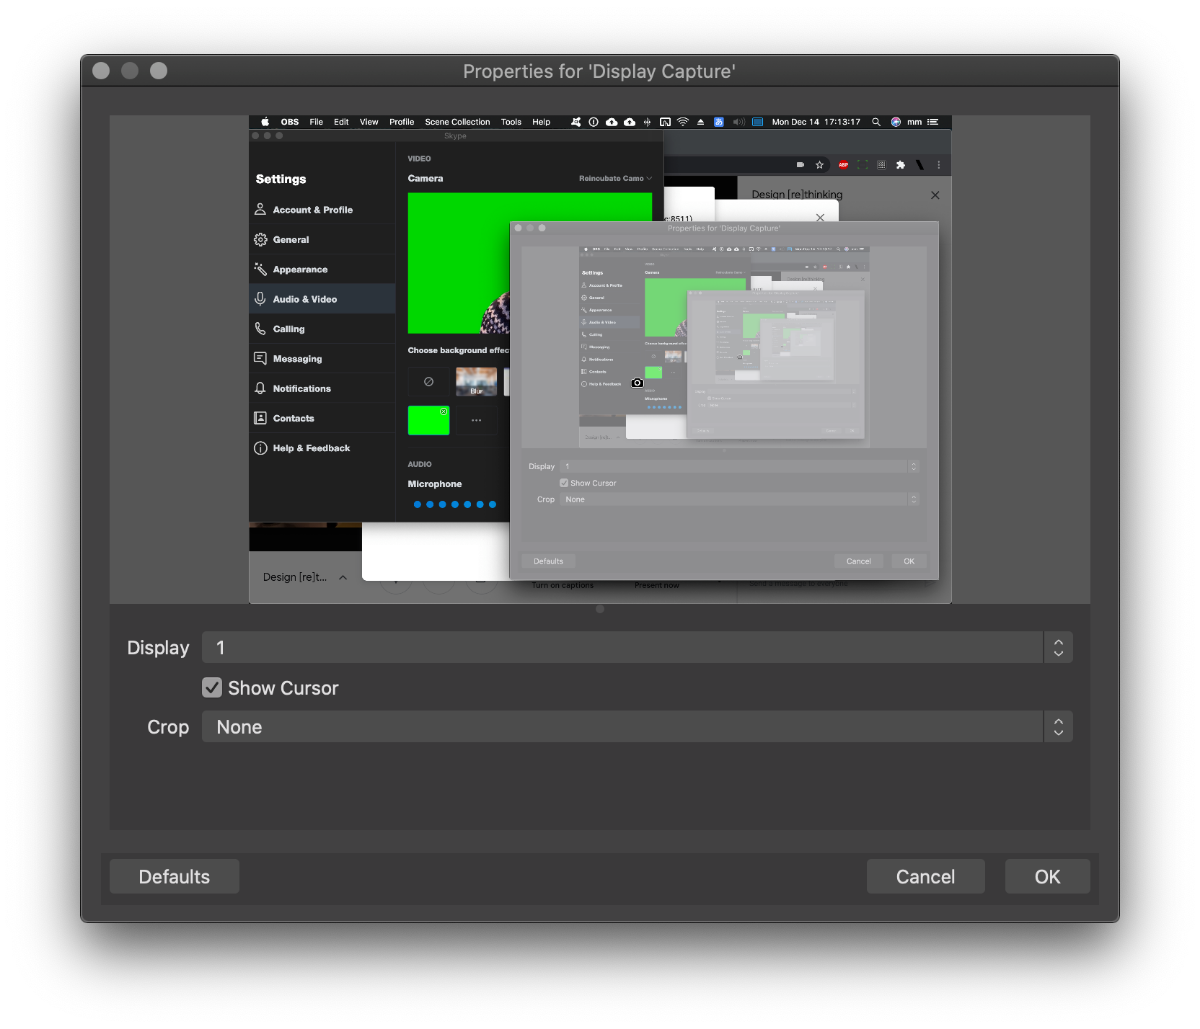The image size is (1200, 1029).
Task: Click small OK button in grayed nested dialog
Action: click(909, 561)
